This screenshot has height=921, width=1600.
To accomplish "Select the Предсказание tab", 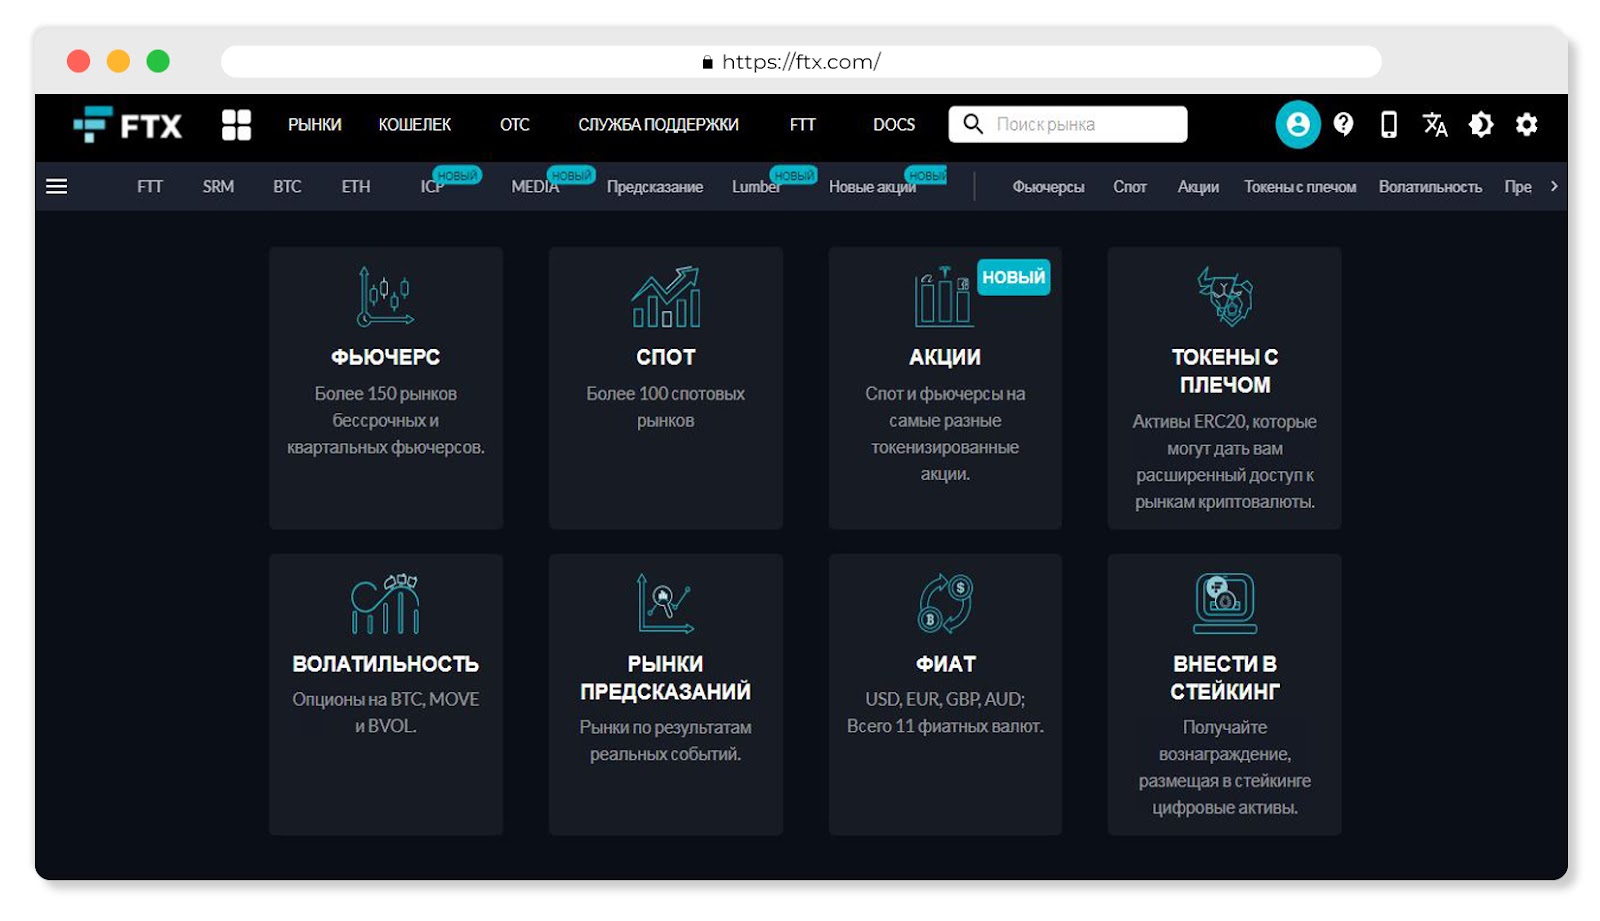I will point(655,187).
